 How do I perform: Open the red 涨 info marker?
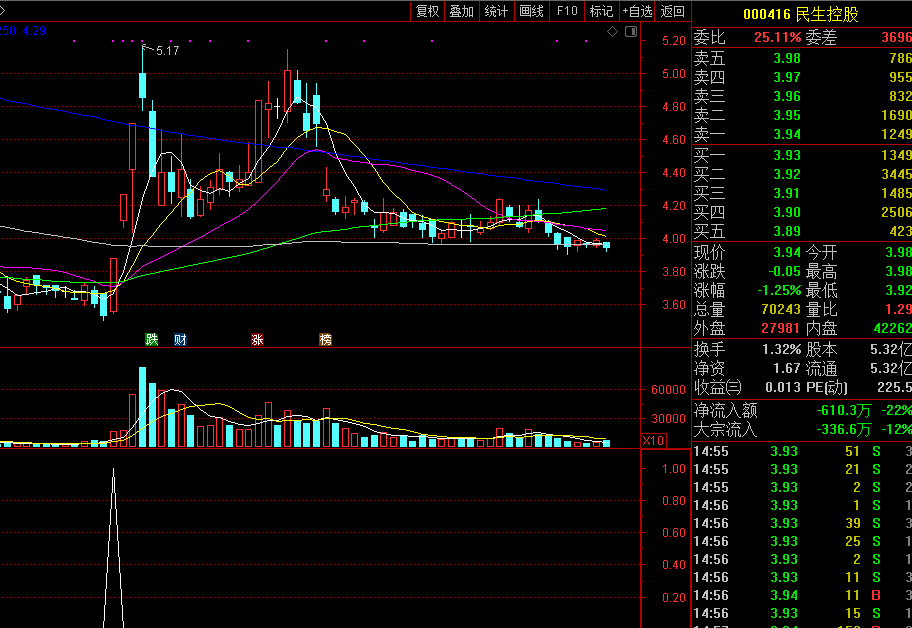[258, 340]
